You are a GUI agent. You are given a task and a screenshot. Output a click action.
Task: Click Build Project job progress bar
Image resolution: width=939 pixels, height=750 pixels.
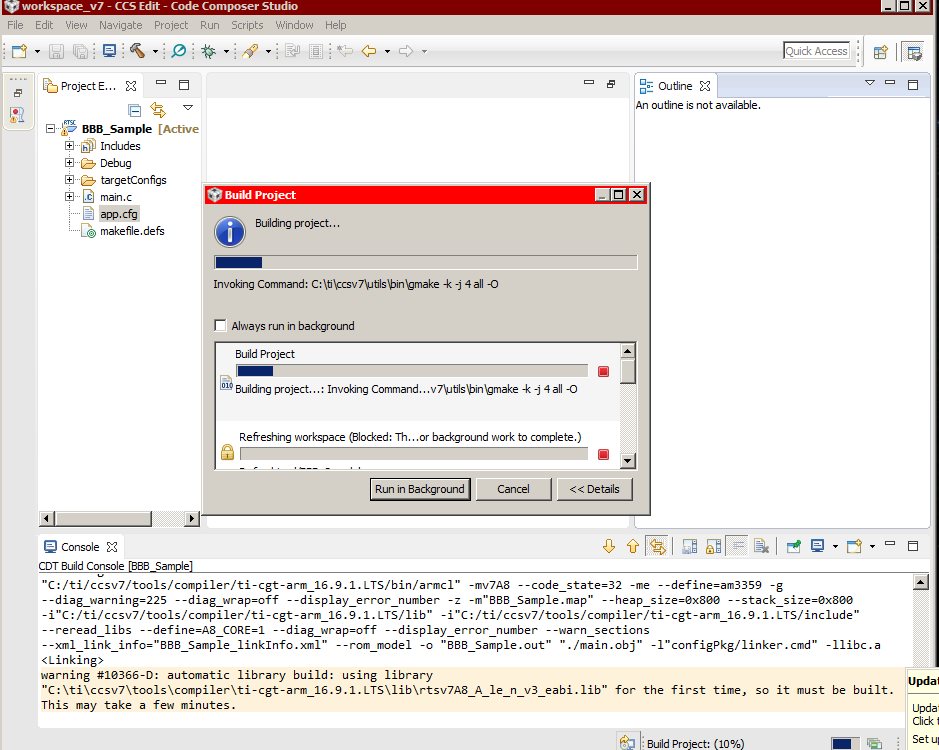[x=412, y=371]
